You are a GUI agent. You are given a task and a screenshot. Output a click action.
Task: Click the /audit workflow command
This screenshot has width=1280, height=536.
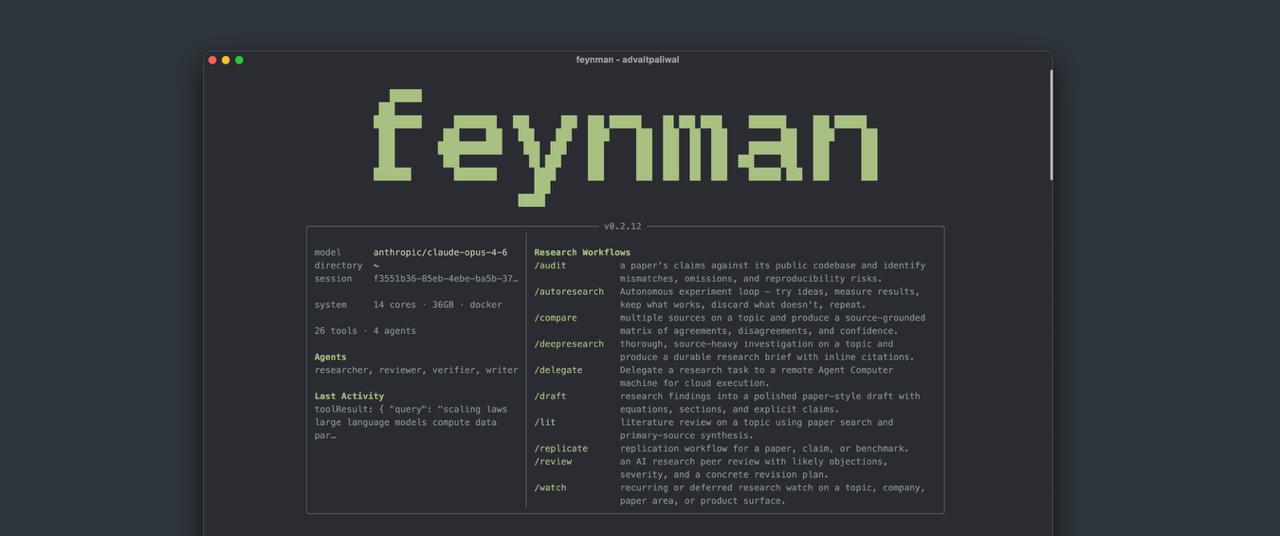[x=550, y=266]
